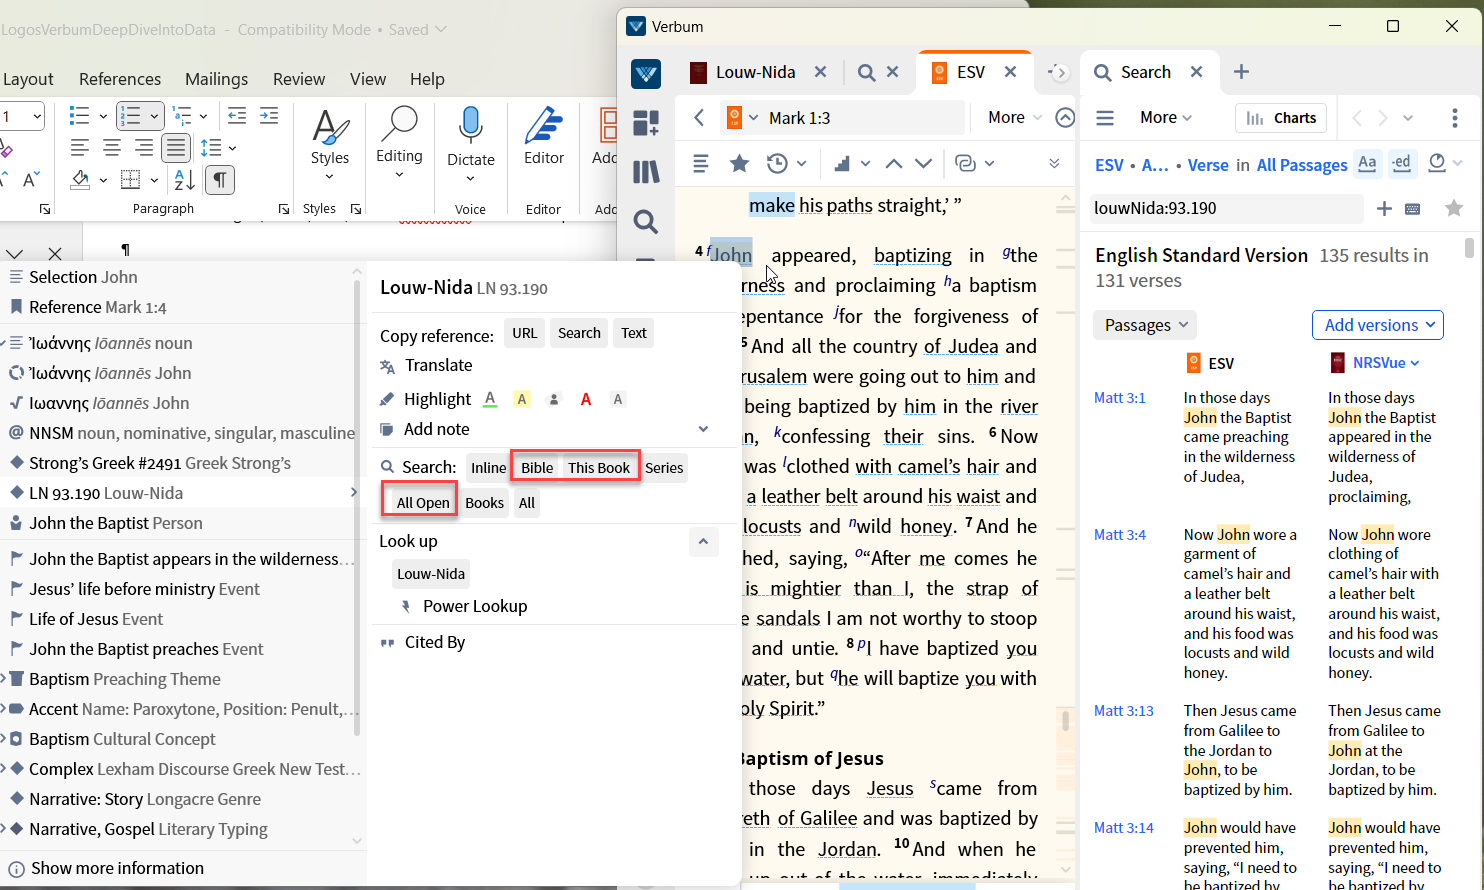The height and width of the screenshot is (890, 1484).
Task: Click the All Open search button
Action: [423, 503]
